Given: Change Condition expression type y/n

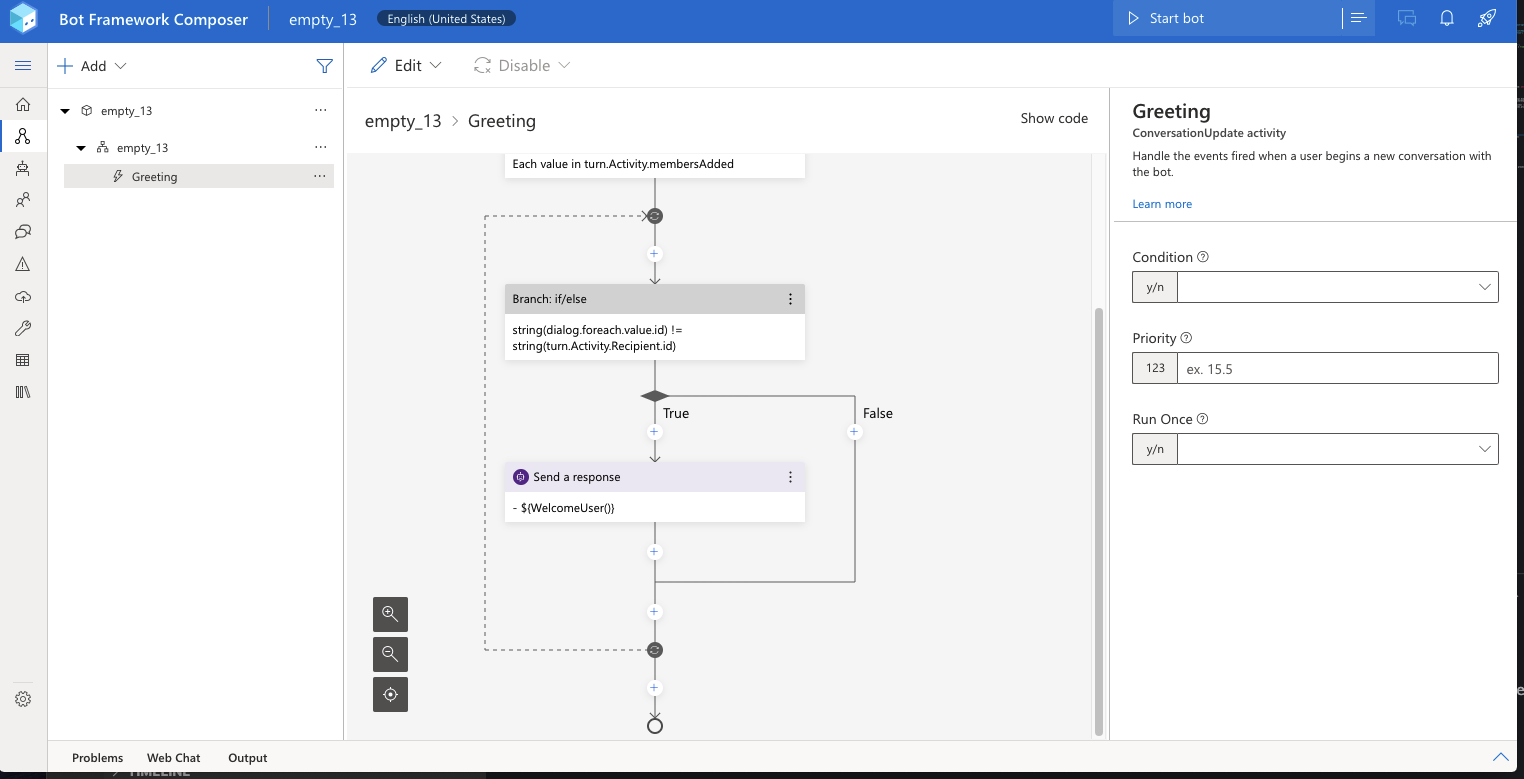Looking at the screenshot, I should (x=1155, y=287).
